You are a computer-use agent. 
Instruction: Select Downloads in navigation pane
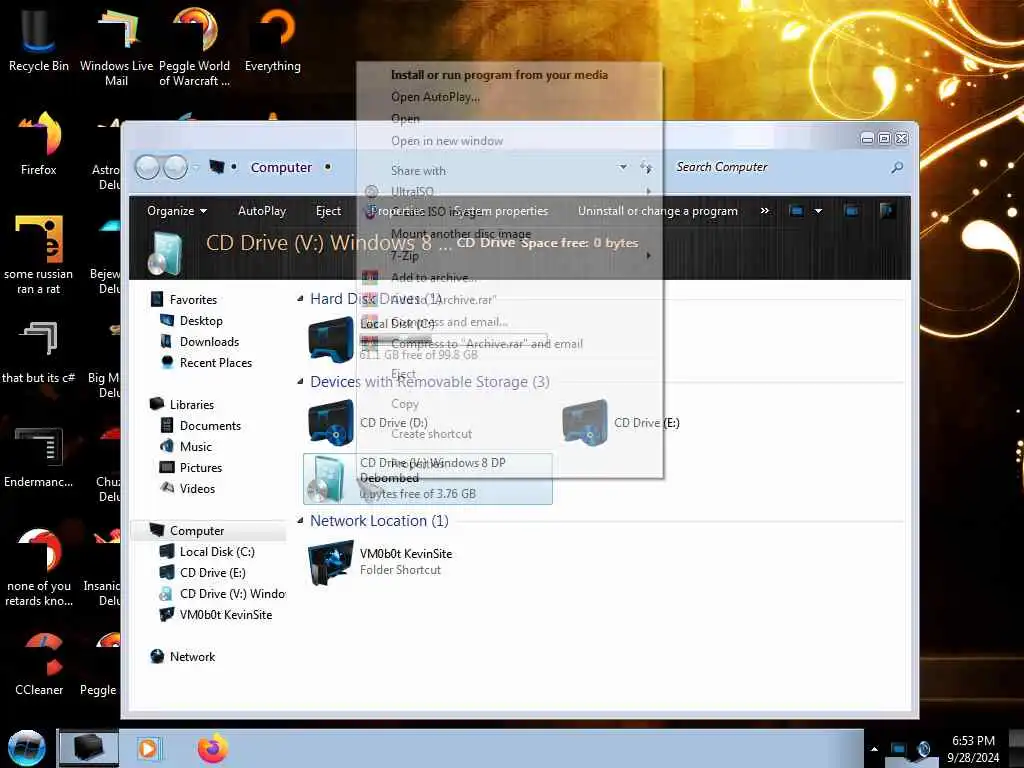click(209, 342)
